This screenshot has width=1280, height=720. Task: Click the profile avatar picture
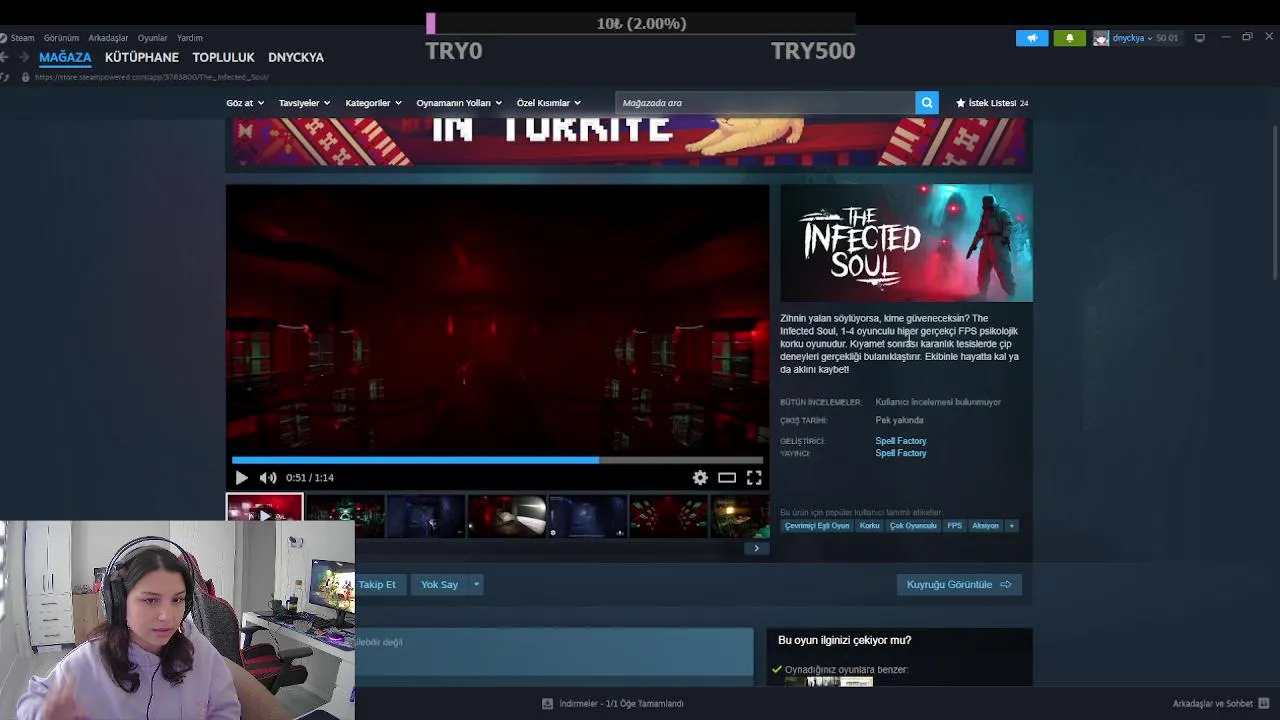(x=1101, y=38)
